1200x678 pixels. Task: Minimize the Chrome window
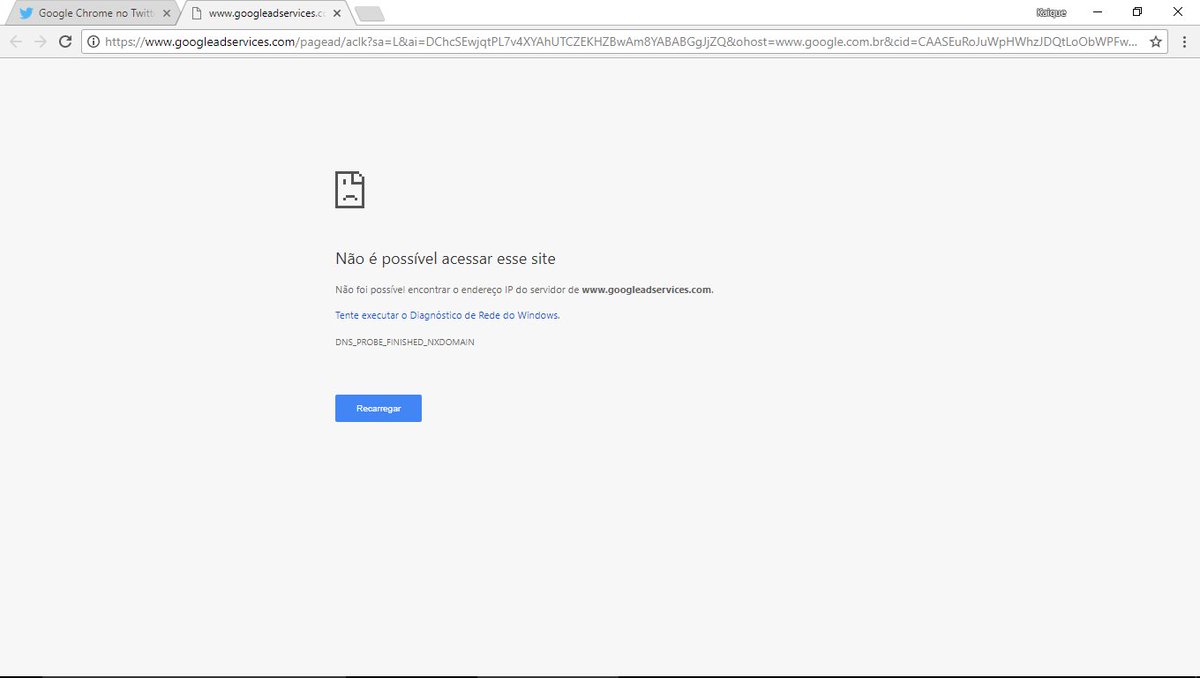1098,12
